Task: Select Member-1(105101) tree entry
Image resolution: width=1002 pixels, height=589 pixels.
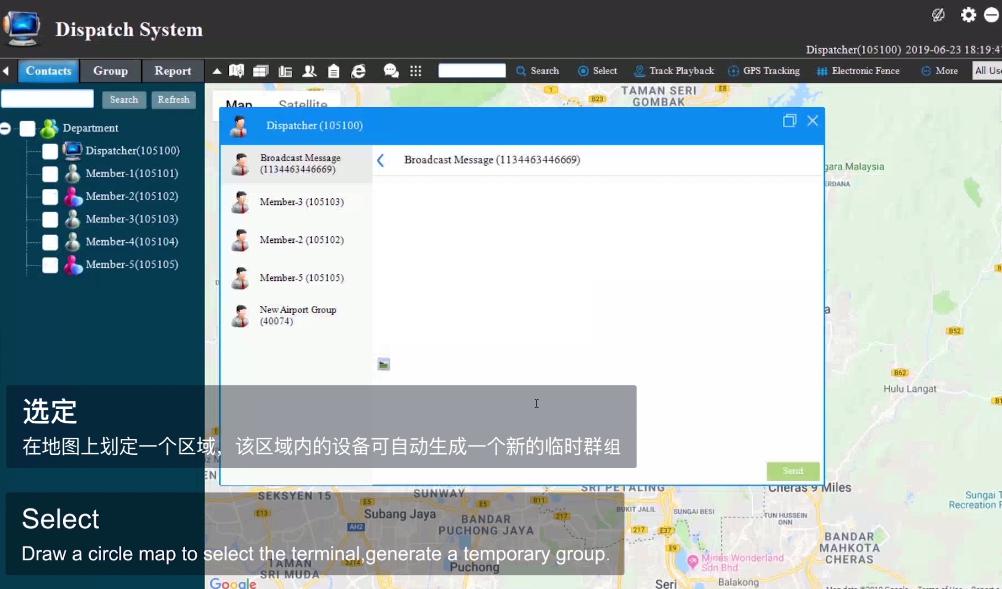Action: pos(132,173)
